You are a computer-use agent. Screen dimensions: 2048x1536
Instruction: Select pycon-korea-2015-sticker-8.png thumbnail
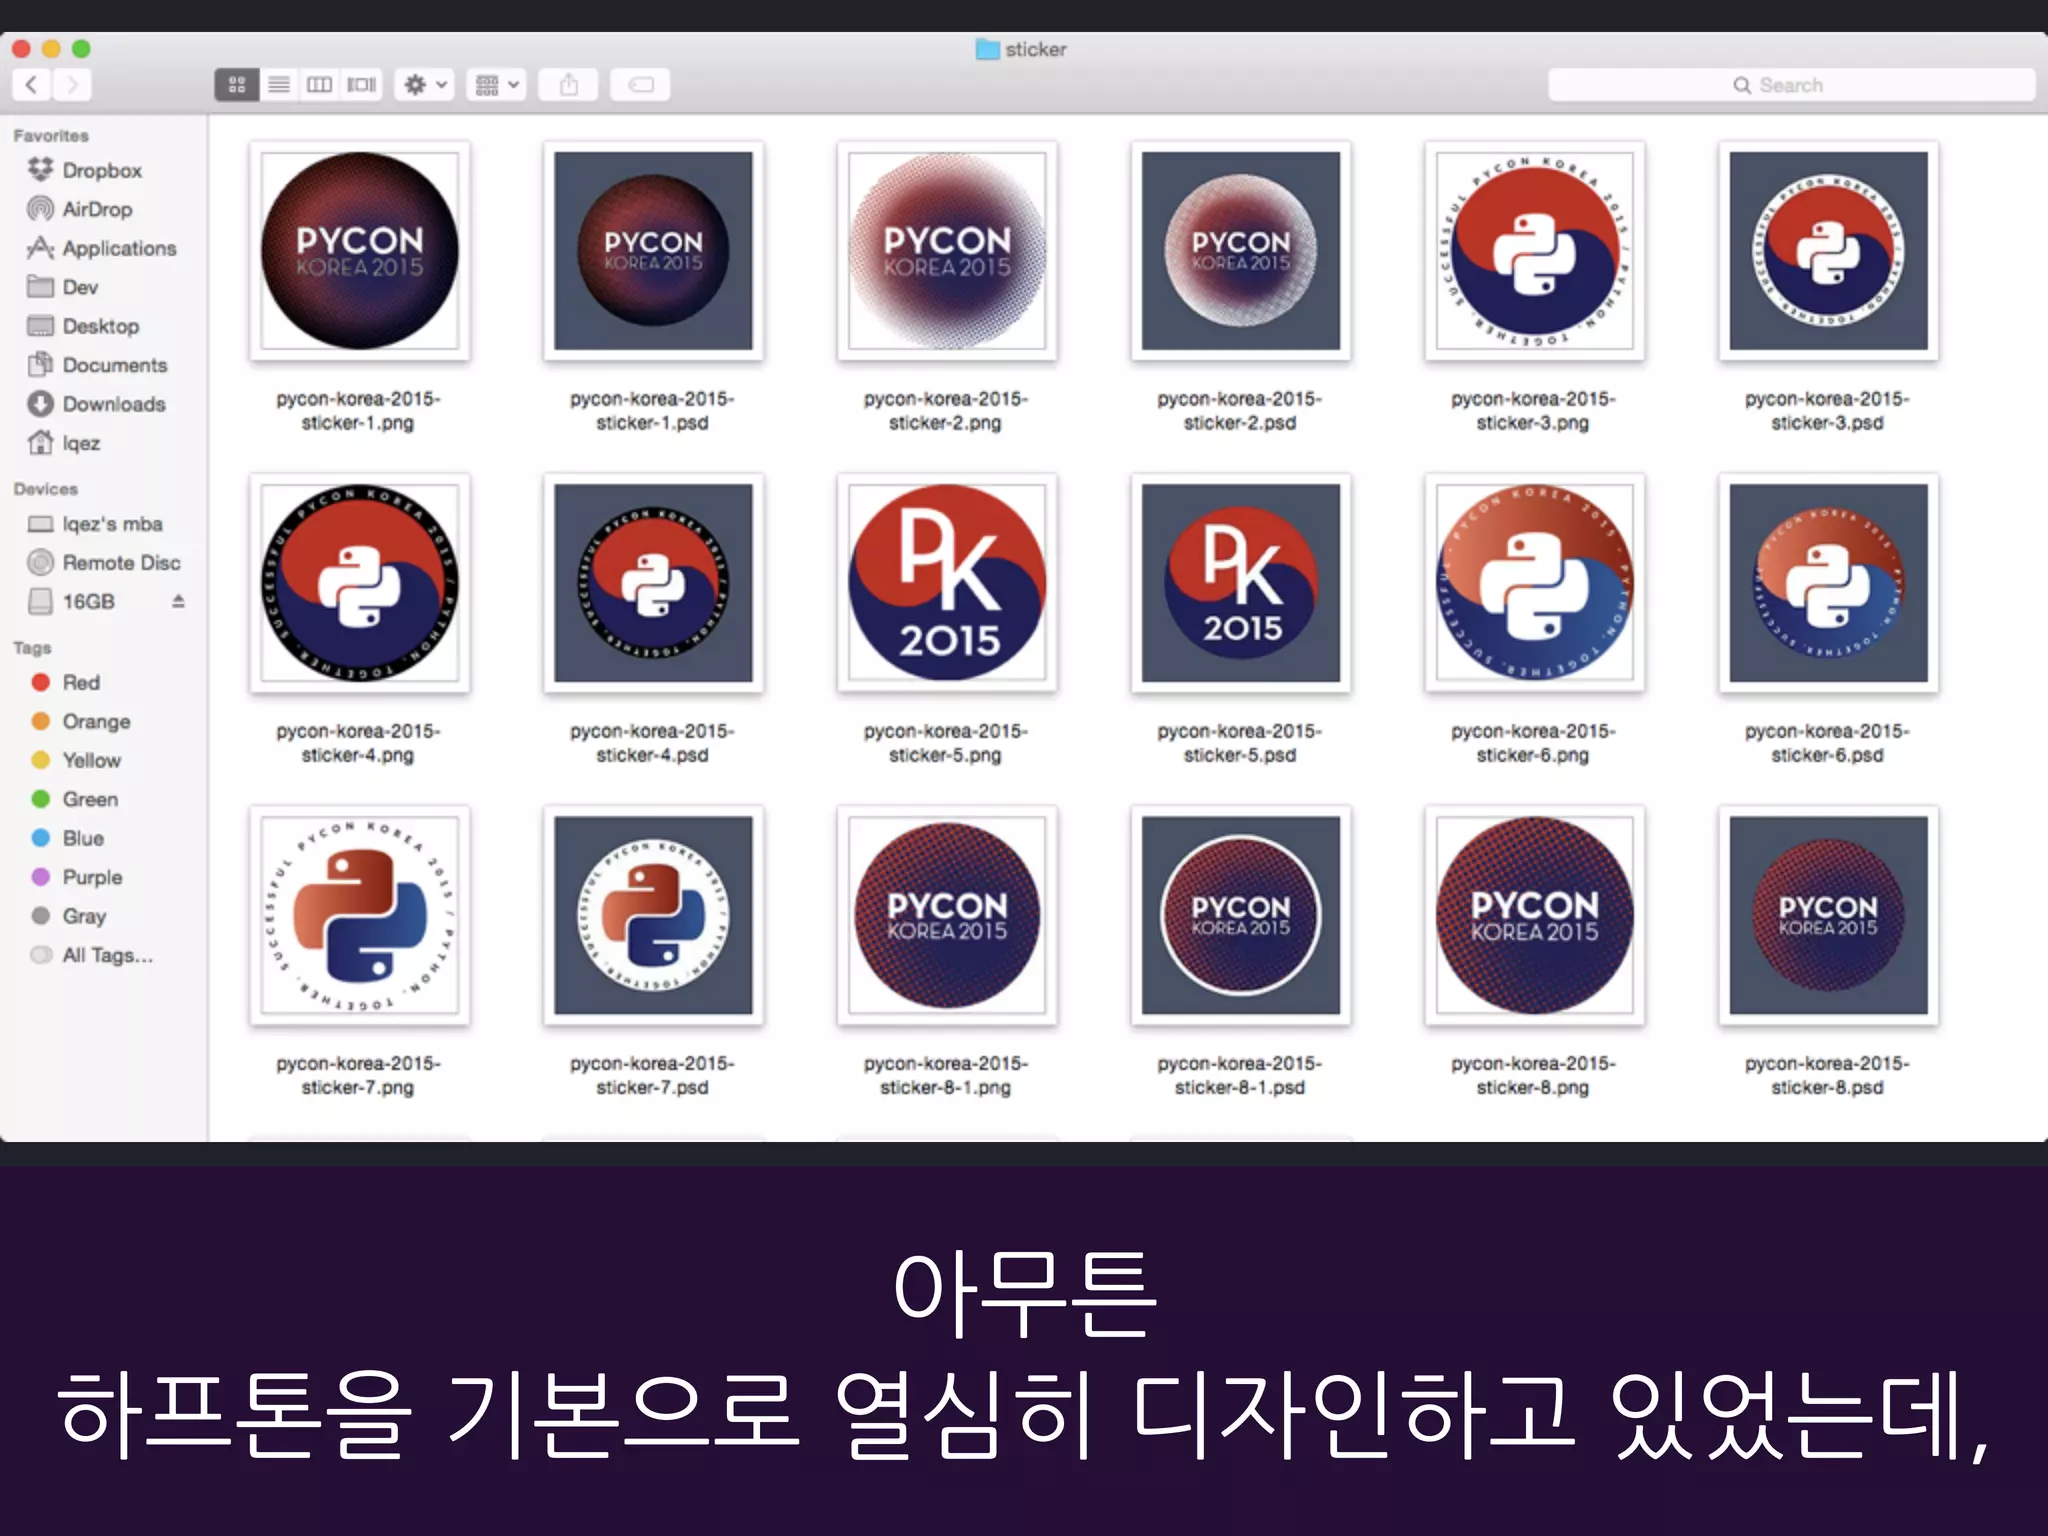click(x=1535, y=915)
